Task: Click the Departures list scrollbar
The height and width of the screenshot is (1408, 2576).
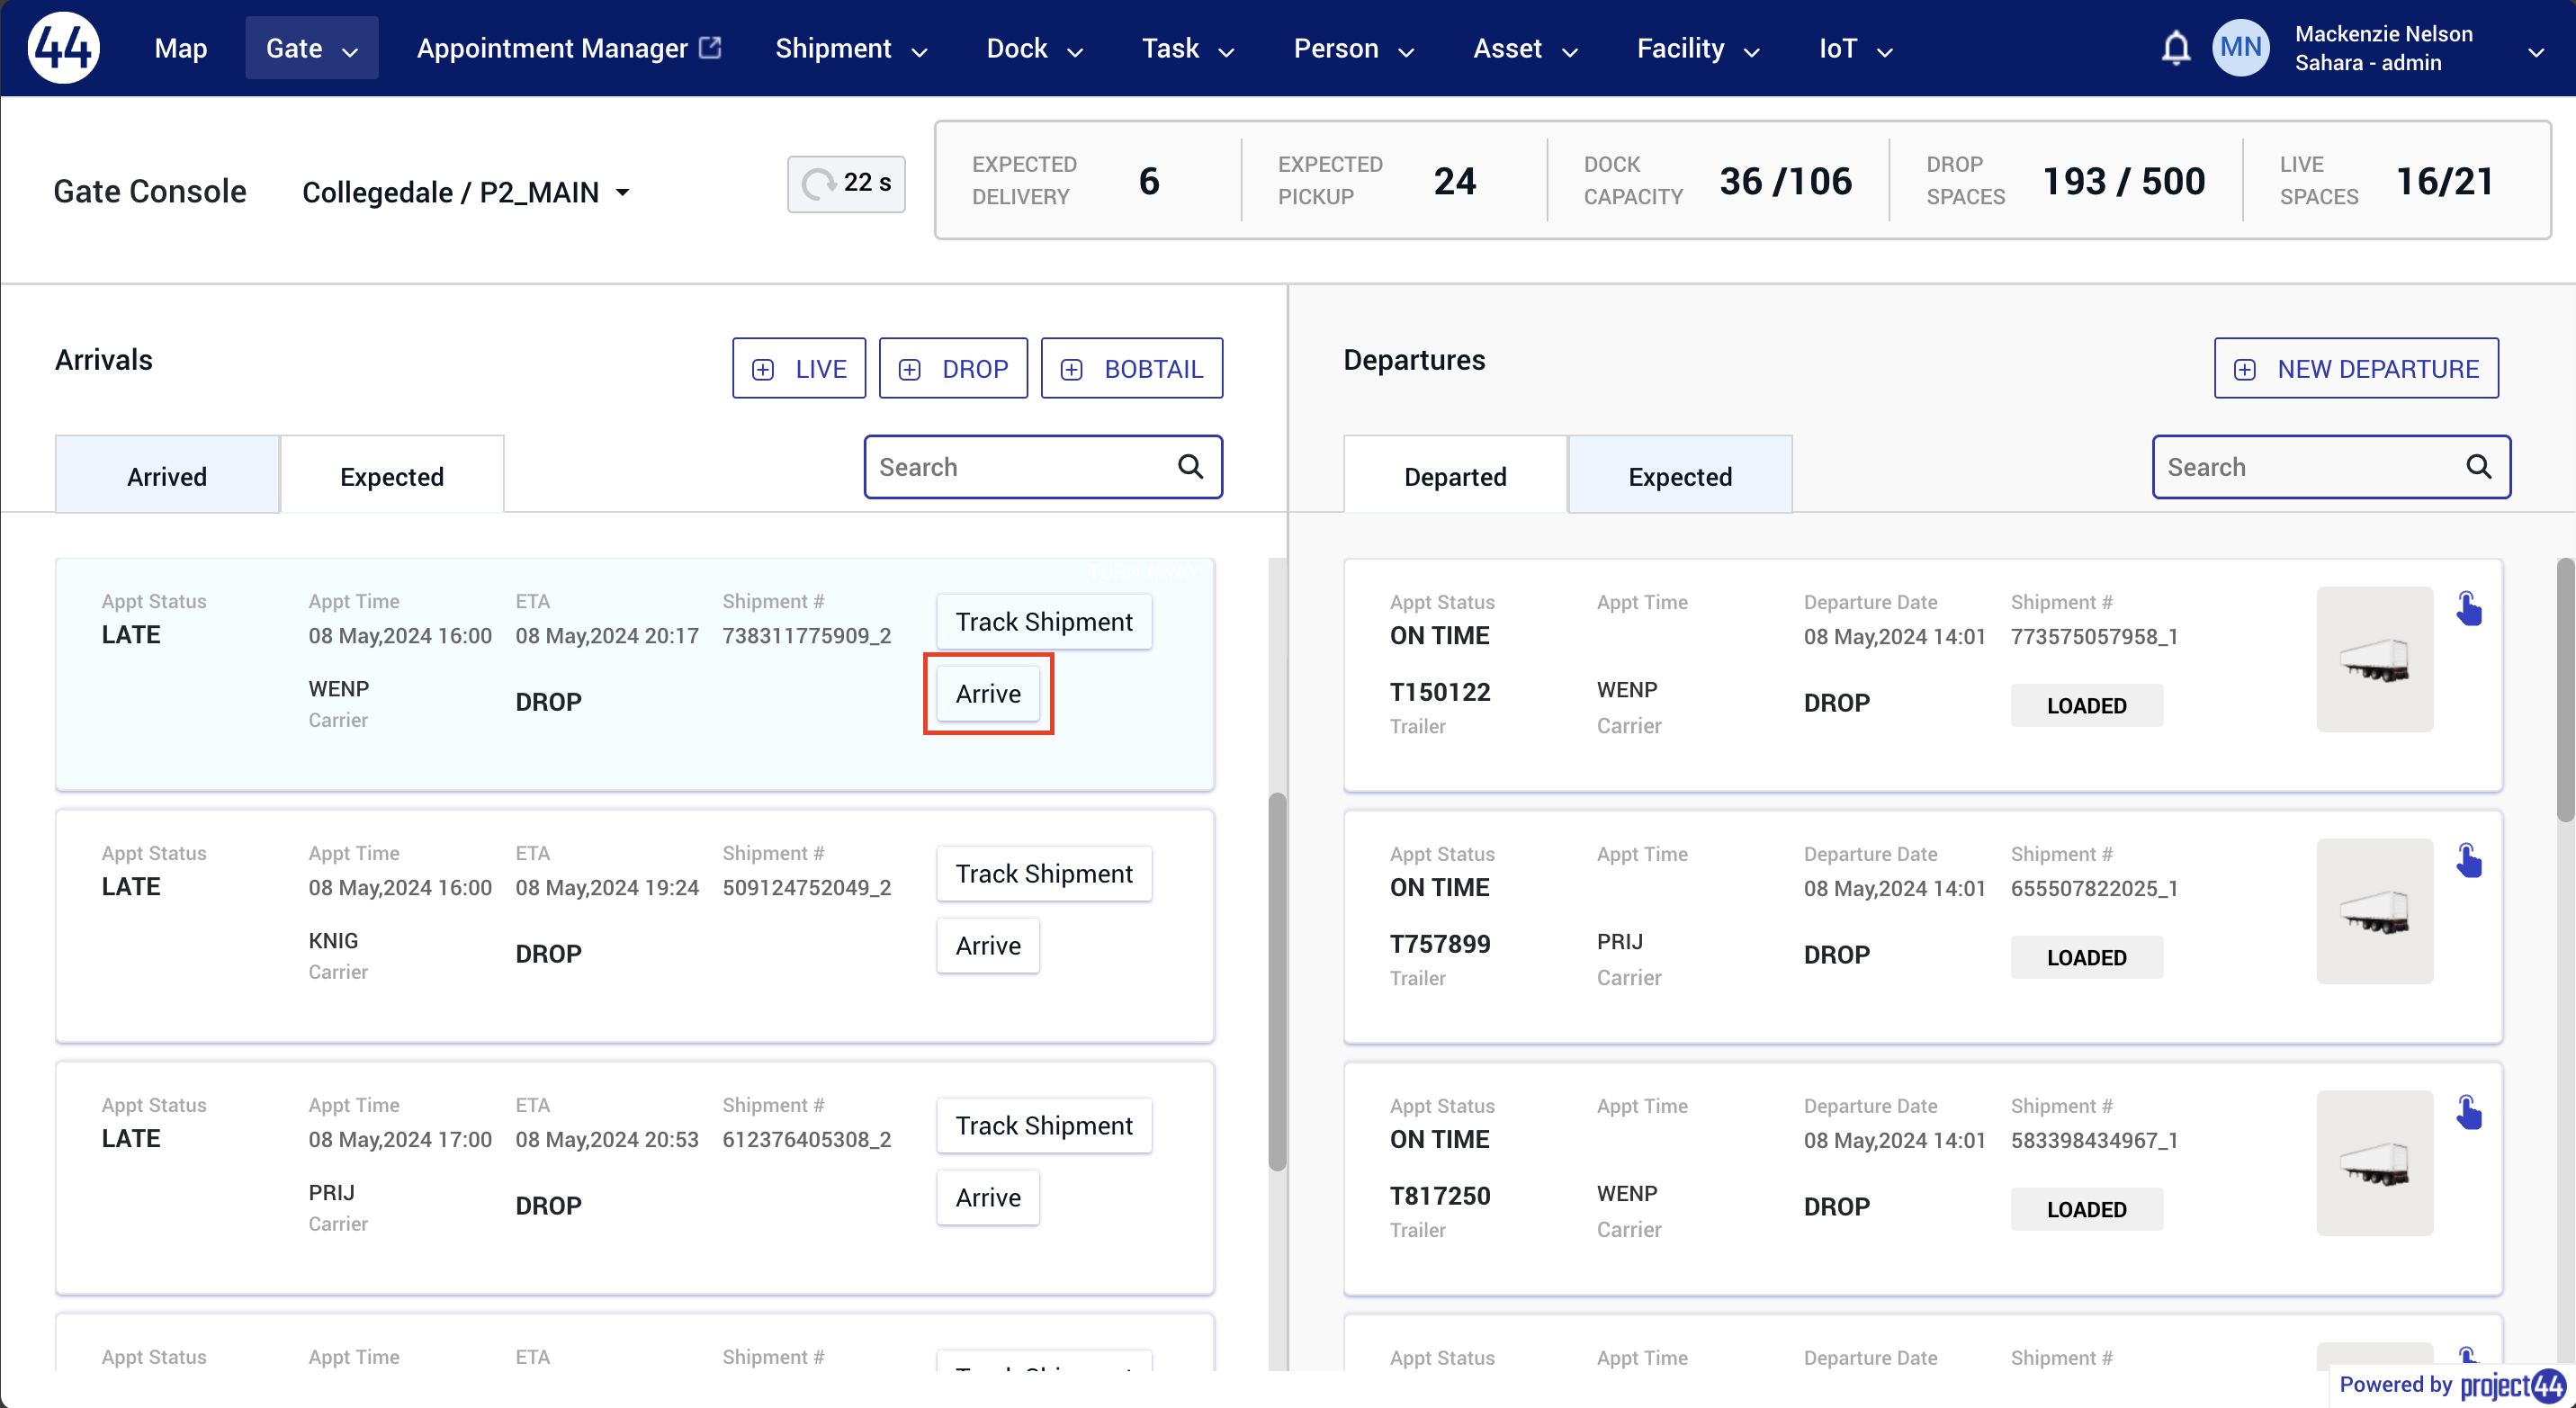Action: [x=2565, y=690]
